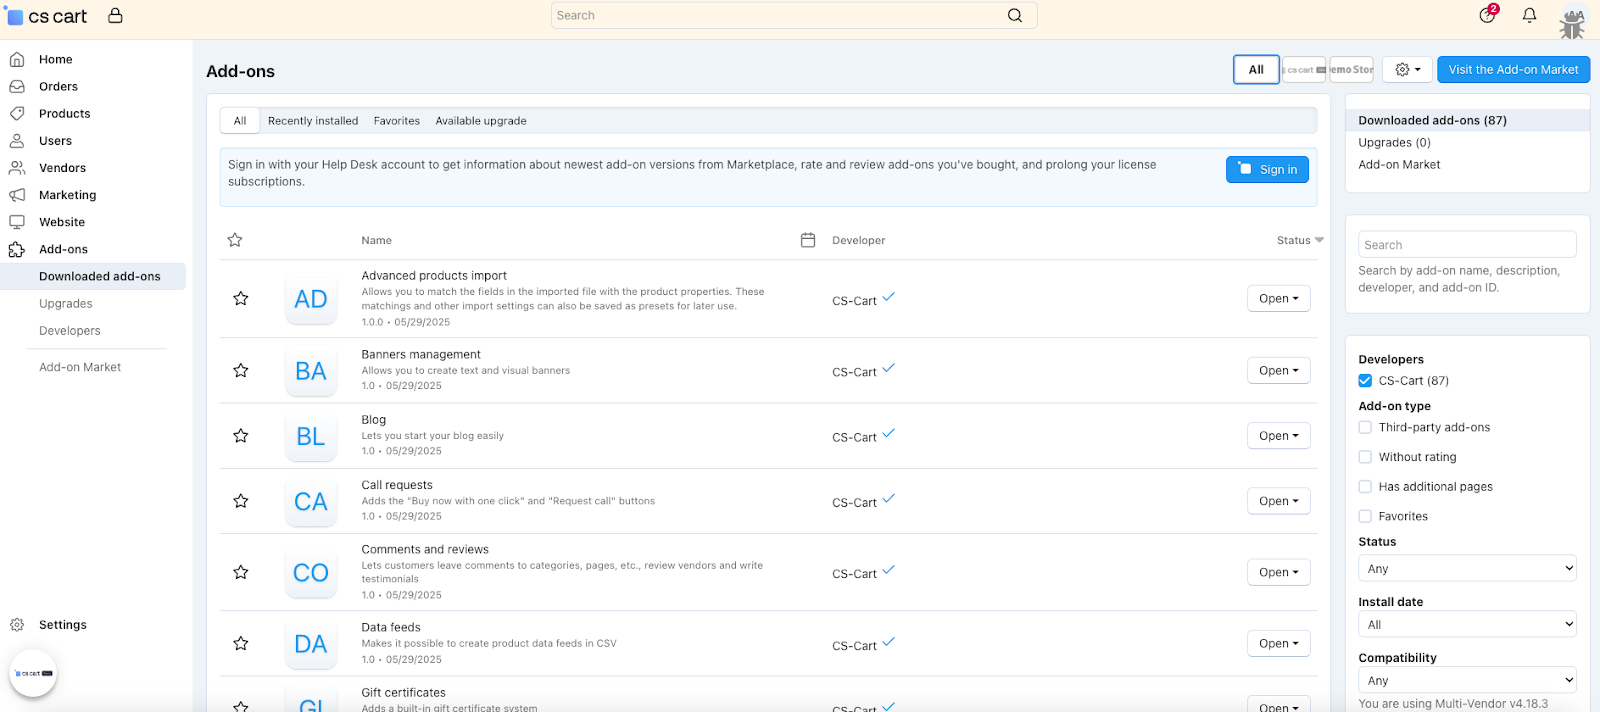Click the cs cart logo in header

[47, 16]
